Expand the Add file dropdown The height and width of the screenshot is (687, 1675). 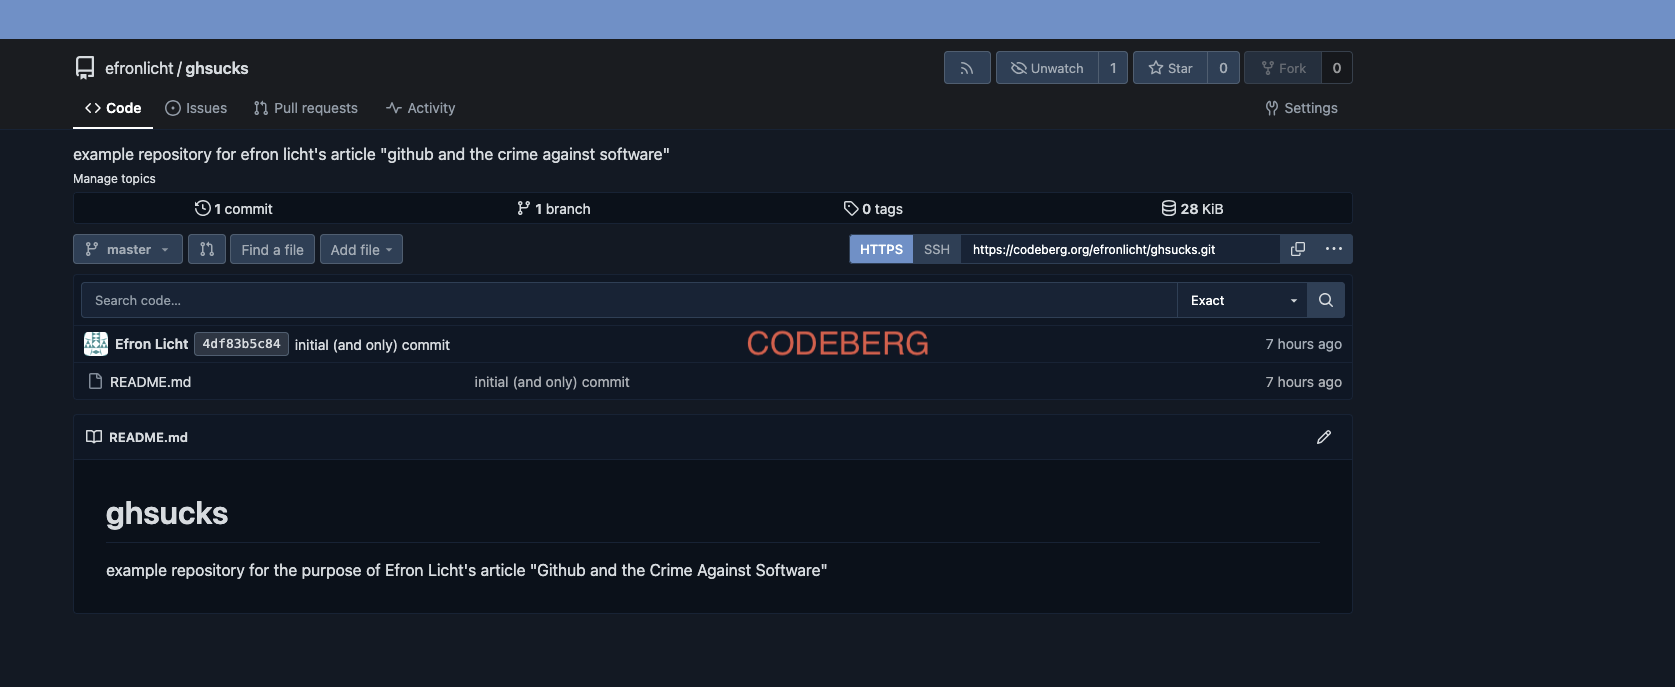pos(361,249)
